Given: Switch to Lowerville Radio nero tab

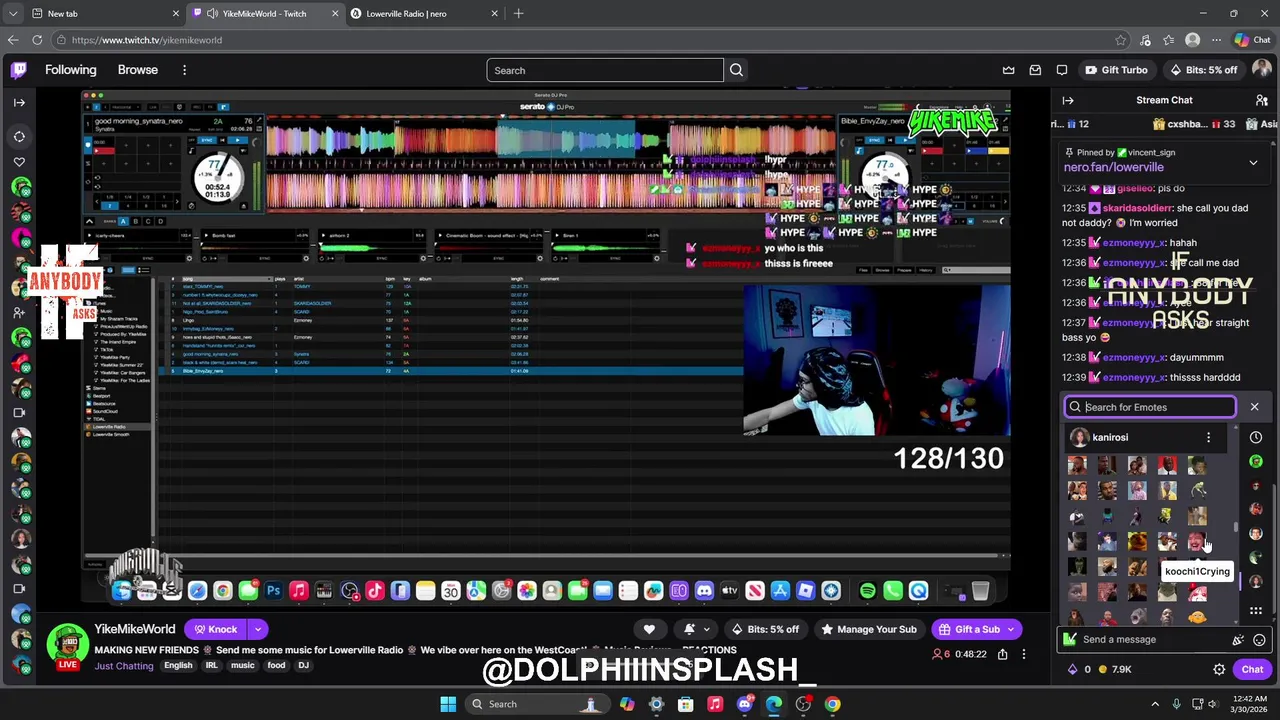Looking at the screenshot, I should click(x=423, y=13).
